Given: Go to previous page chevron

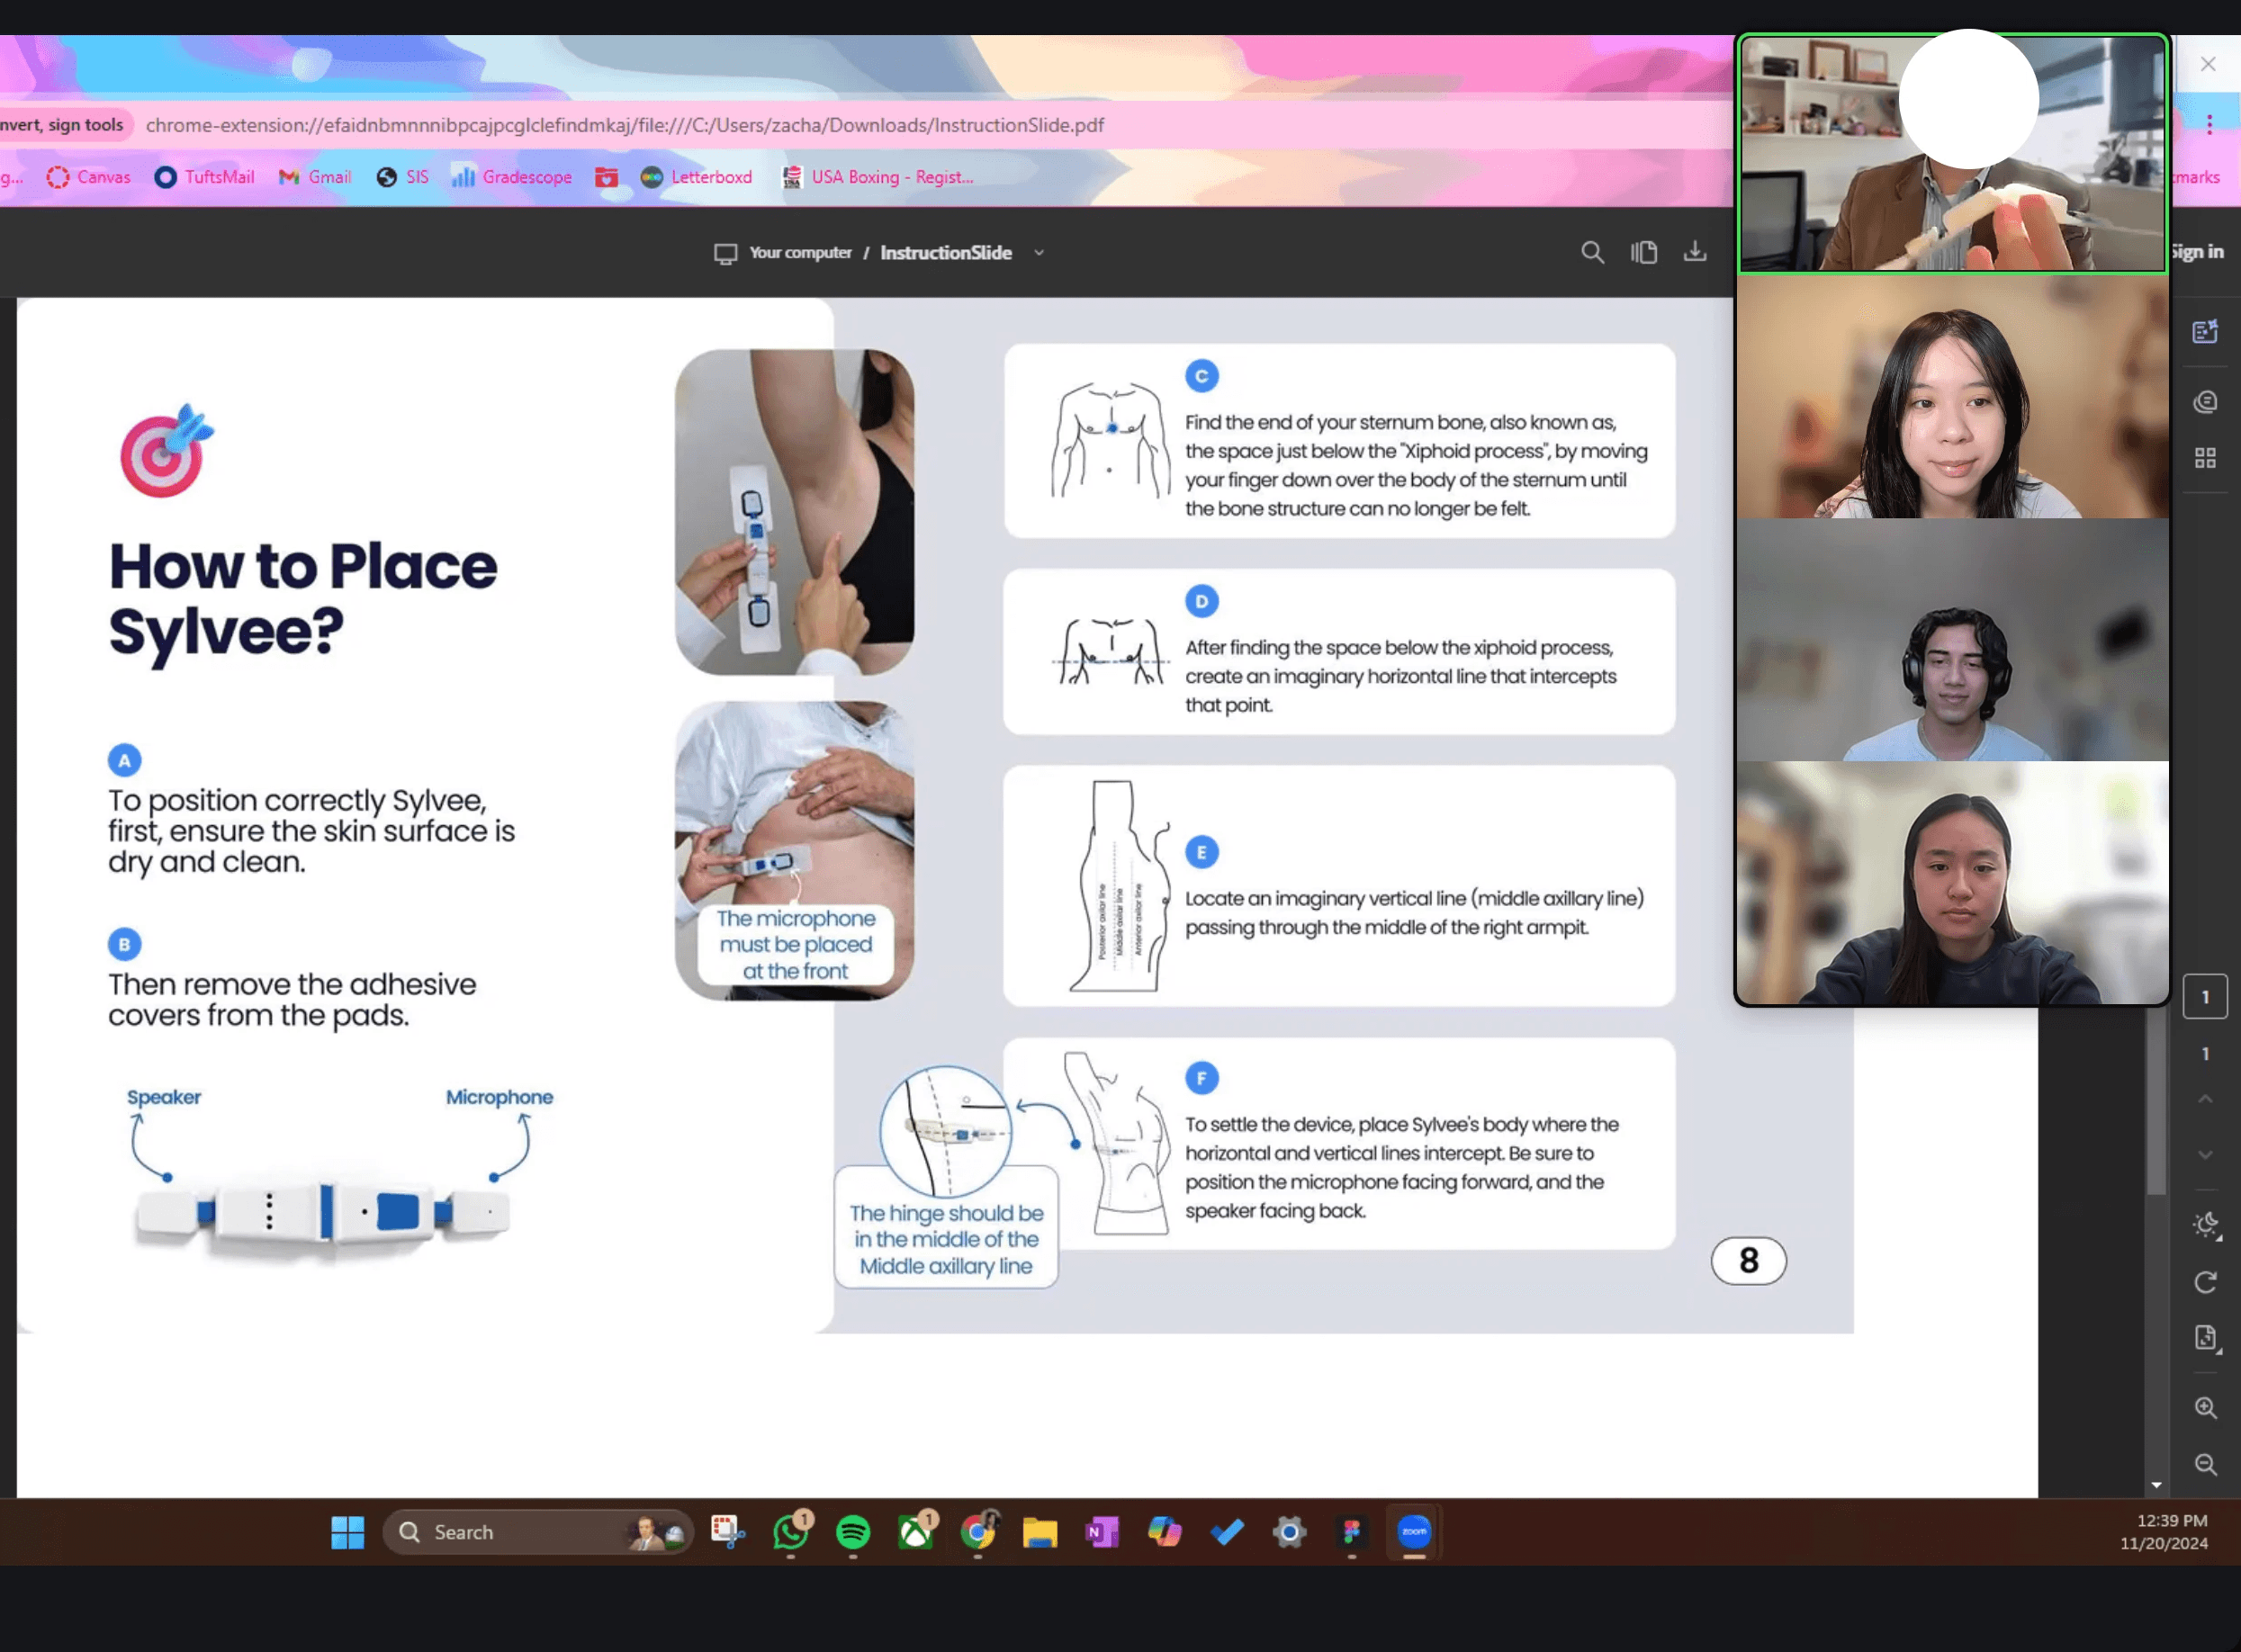Looking at the screenshot, I should coord(2205,1099).
